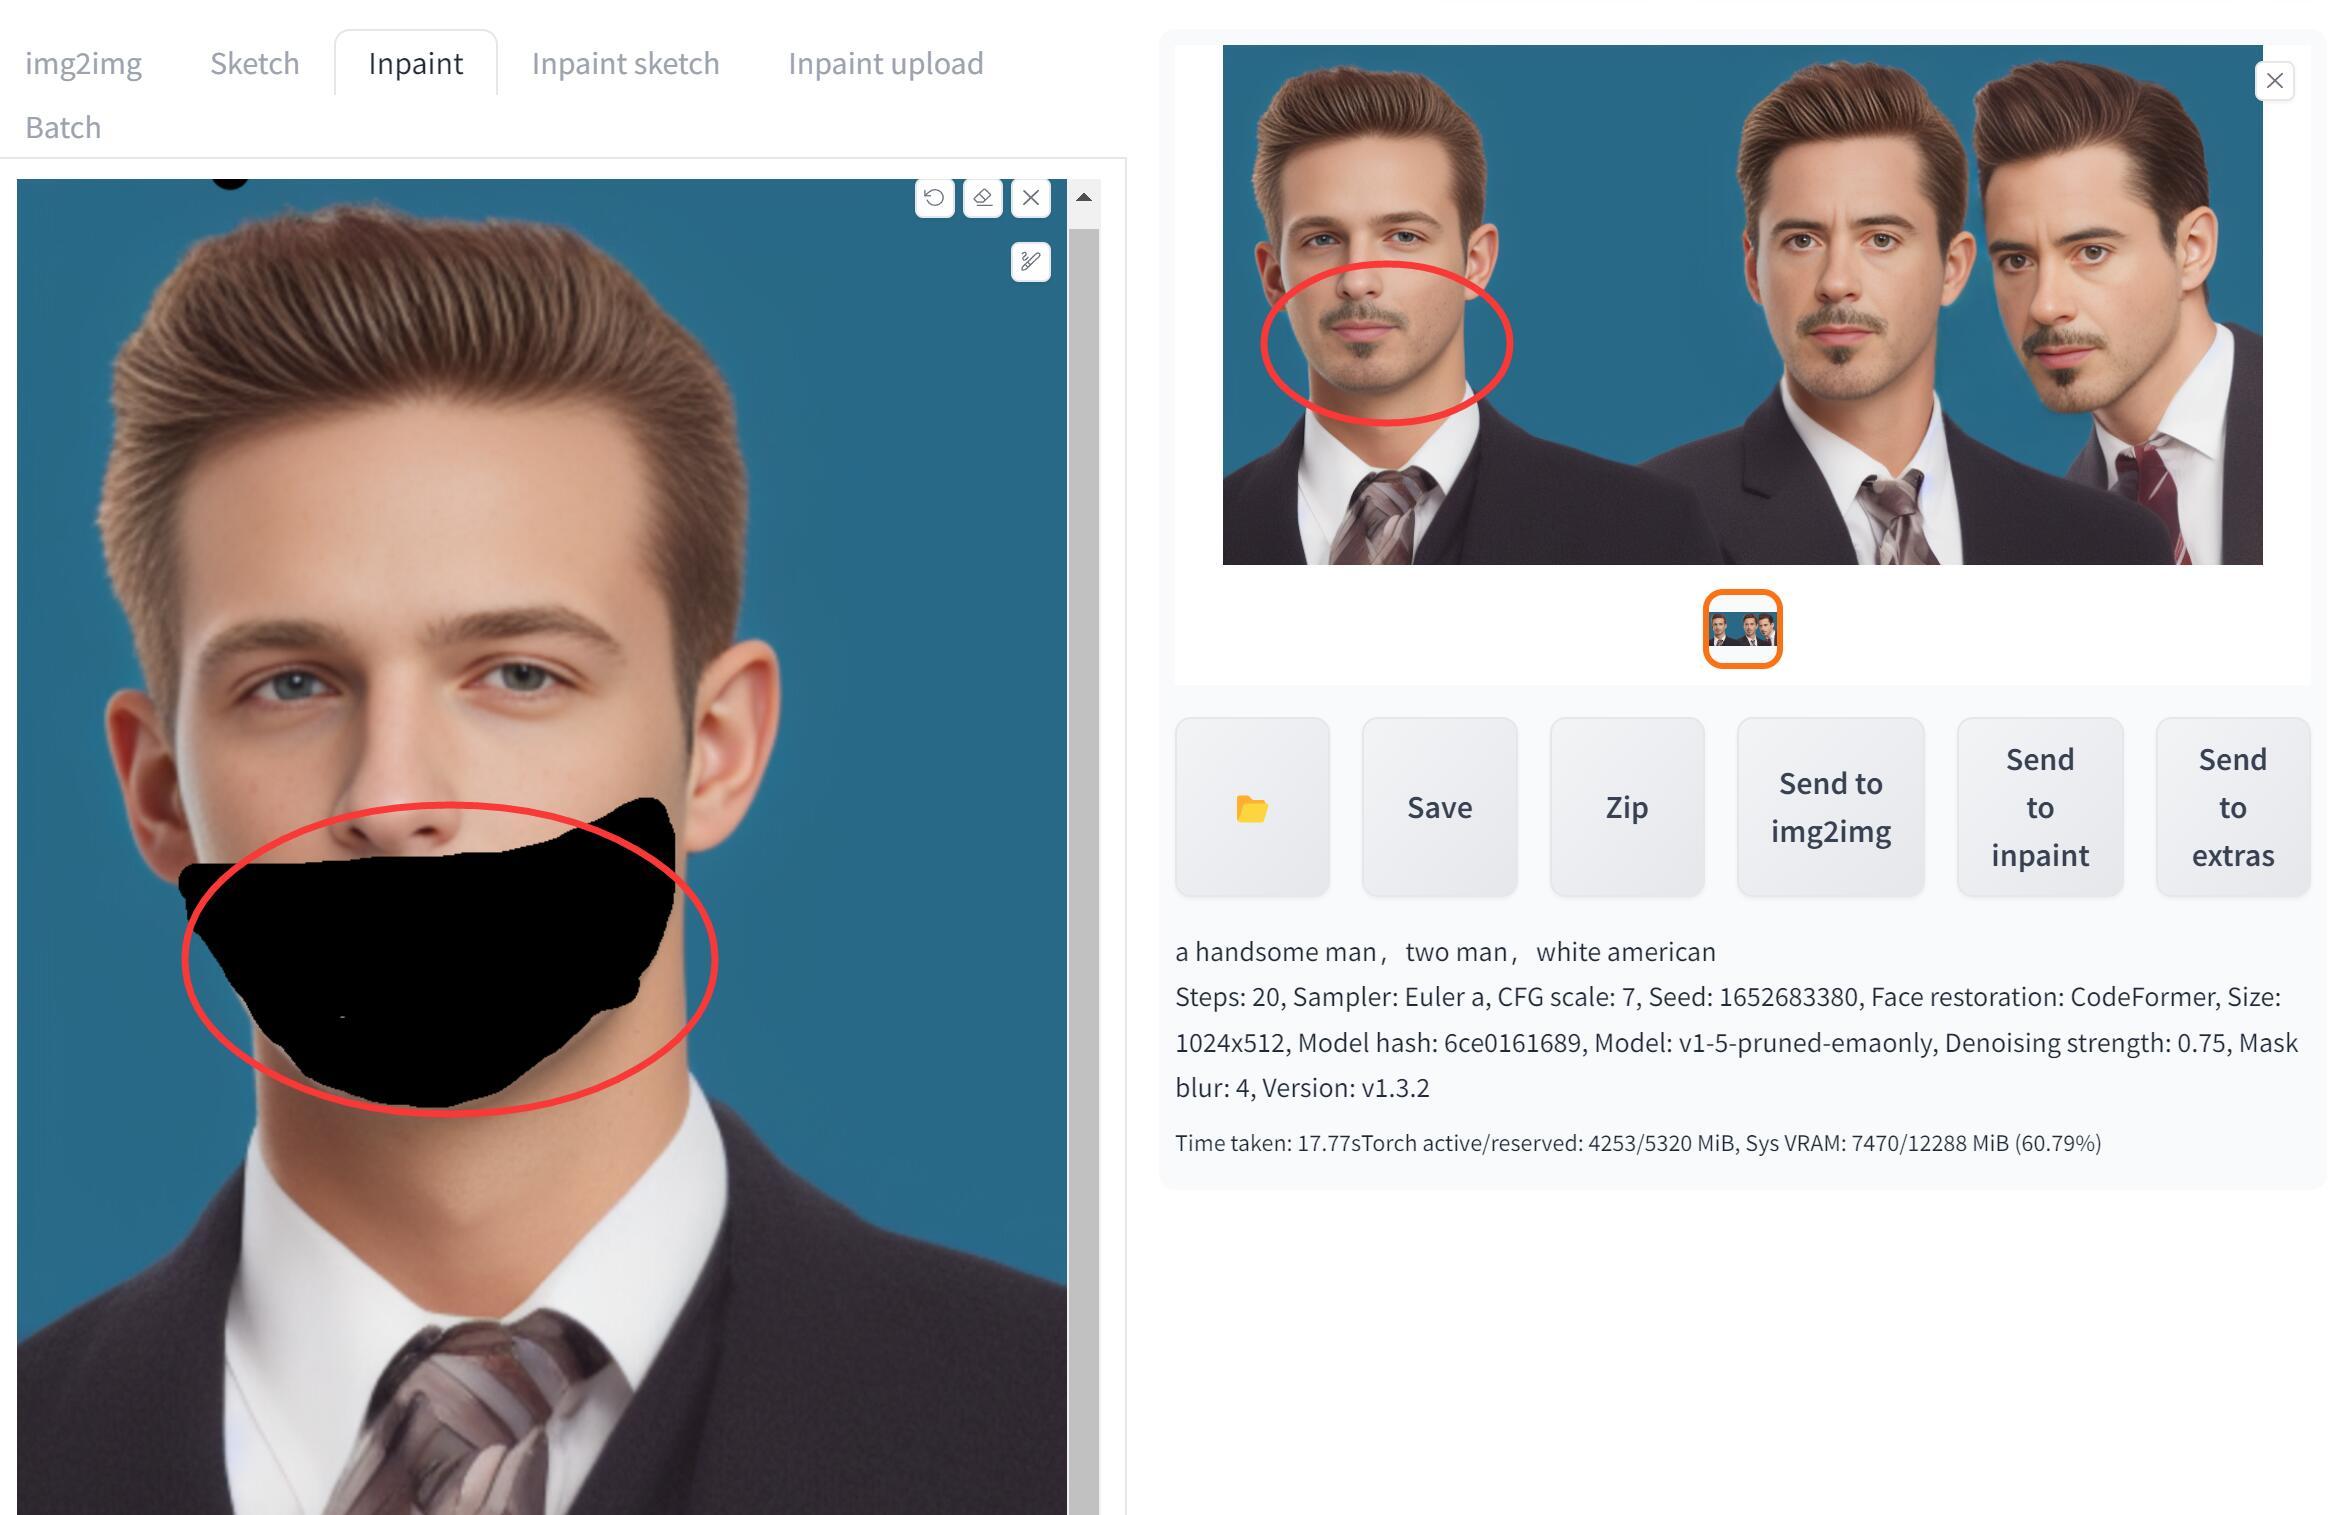Open the output folder icon button
This screenshot has width=2350, height=1515.
pyautogui.click(x=1252, y=807)
